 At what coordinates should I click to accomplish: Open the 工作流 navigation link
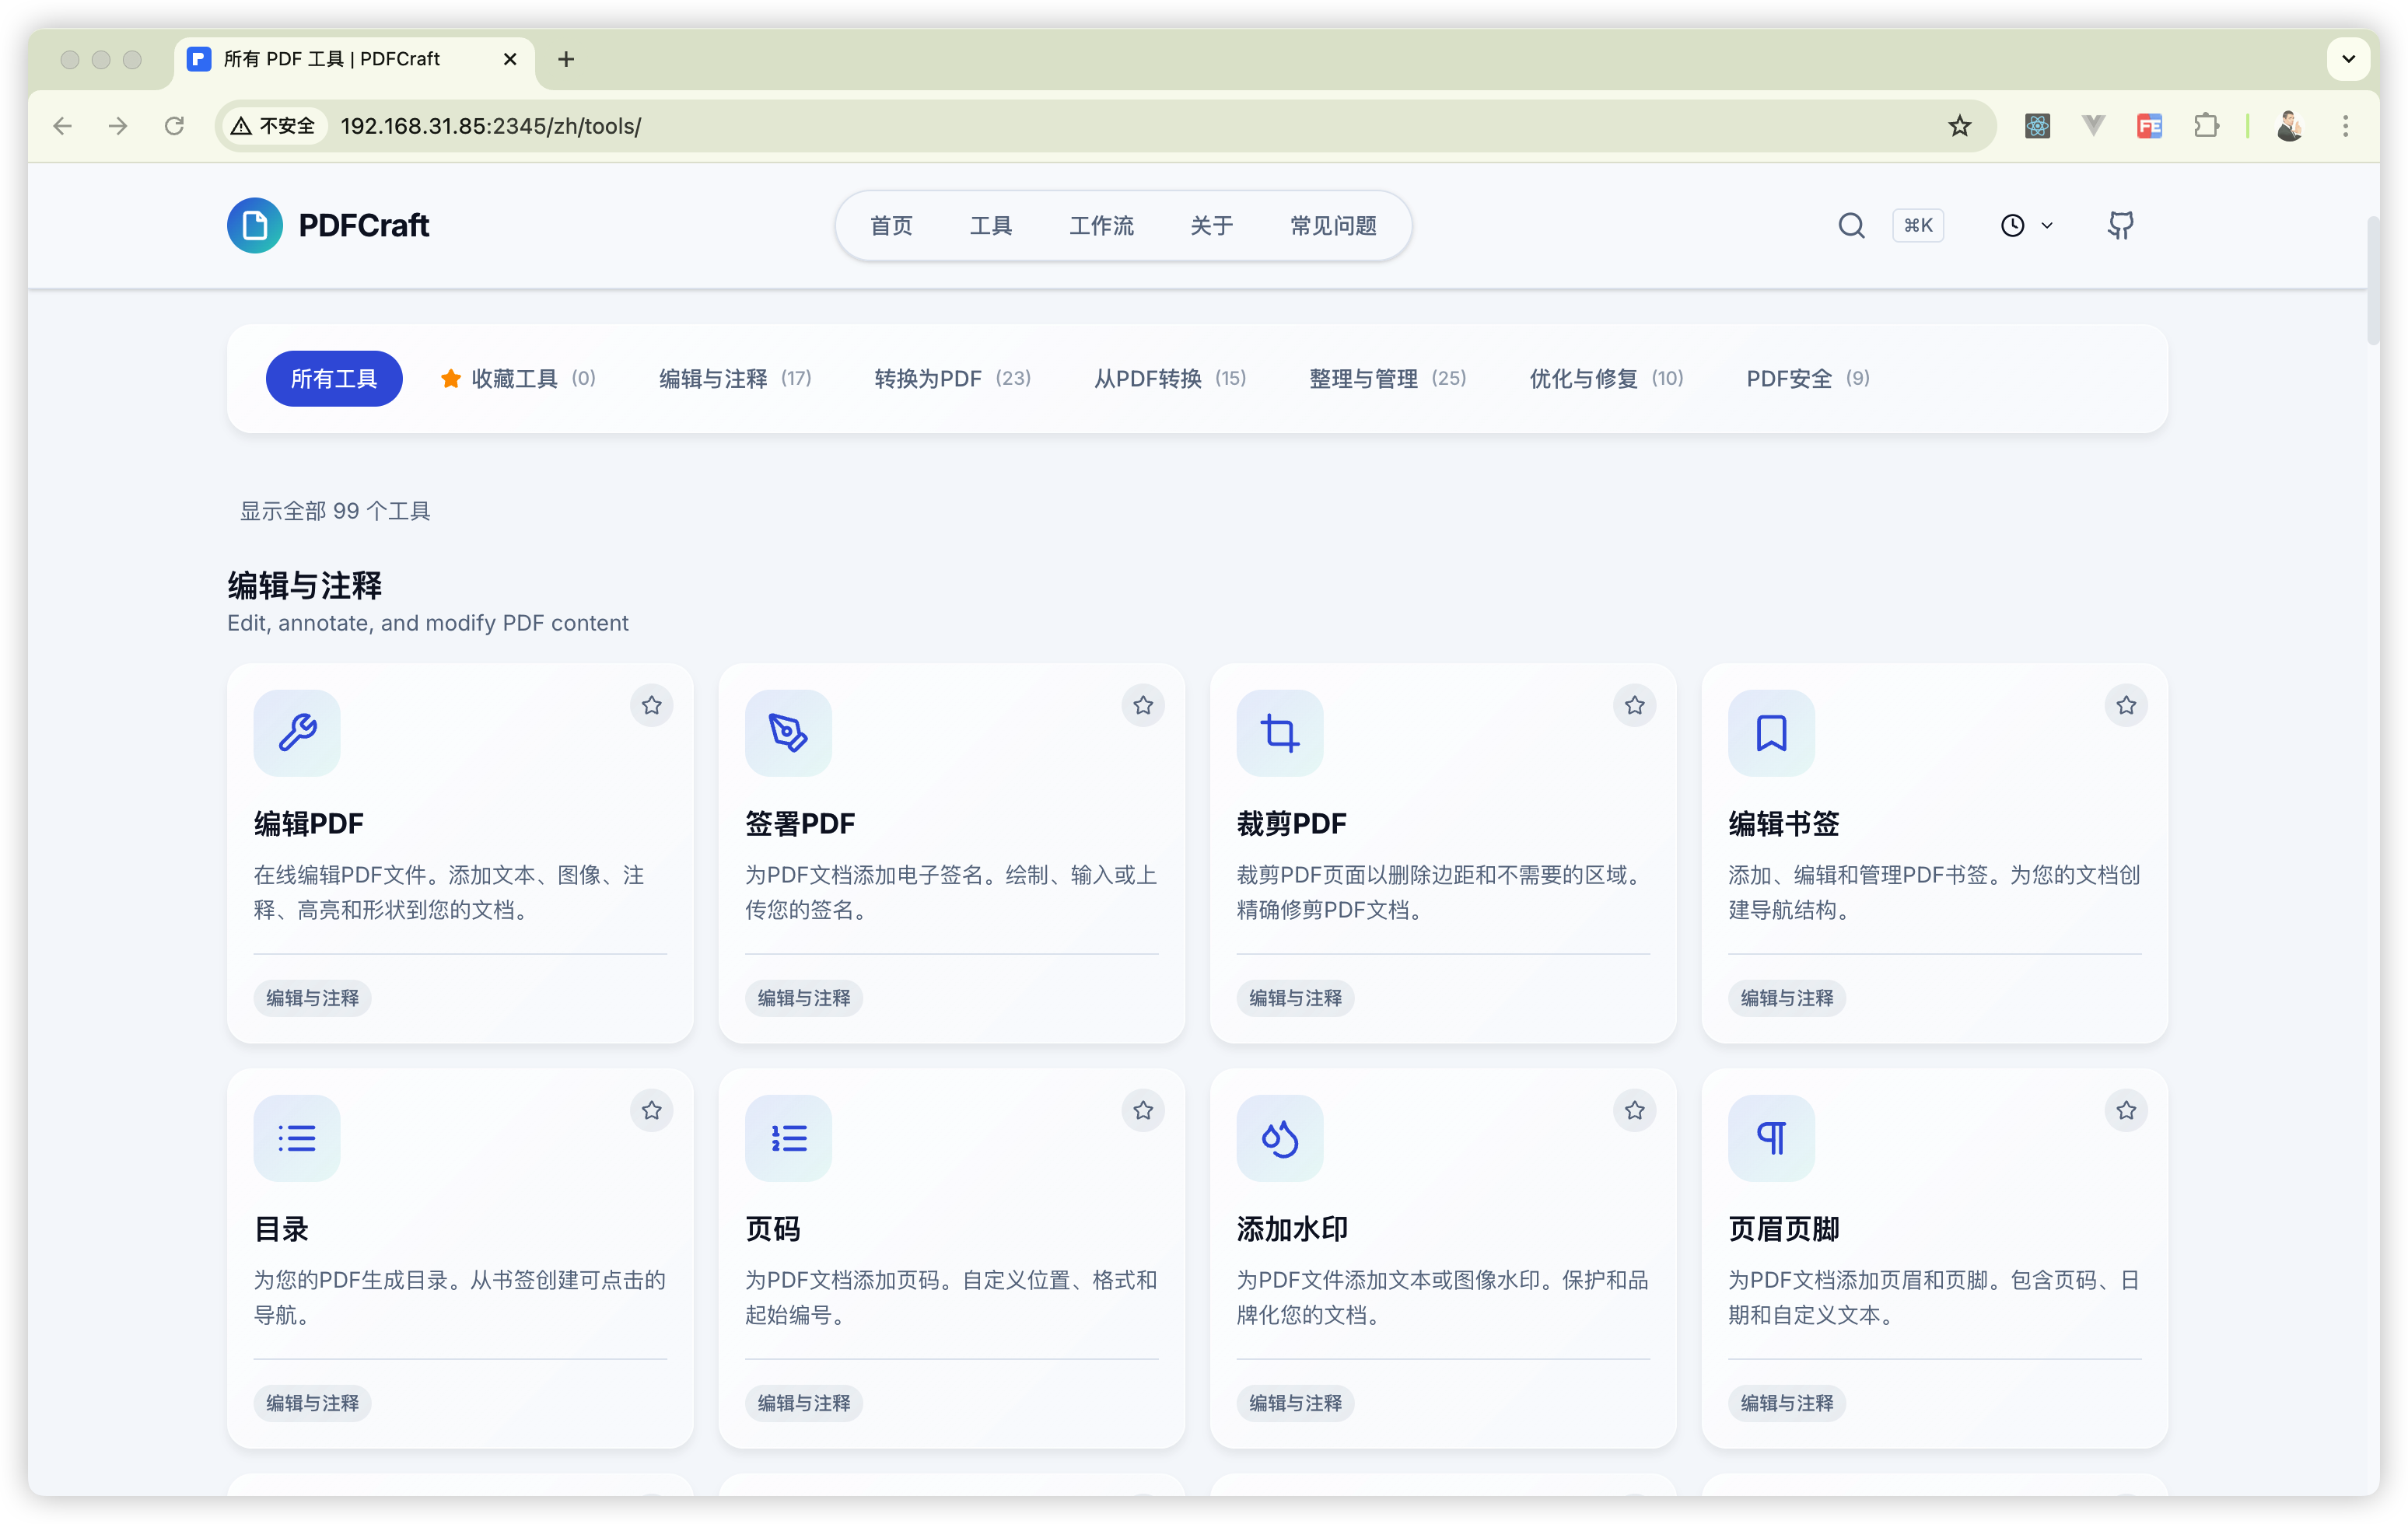click(1101, 225)
